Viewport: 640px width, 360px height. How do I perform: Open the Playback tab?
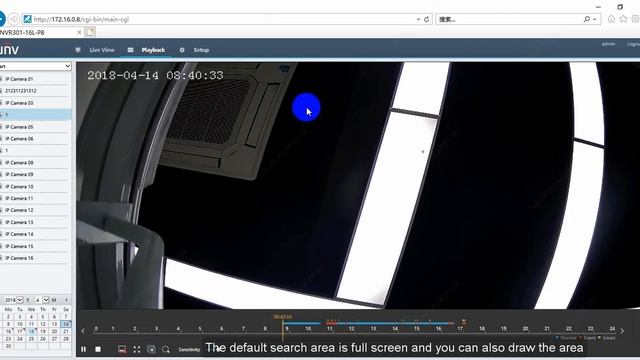coord(153,50)
